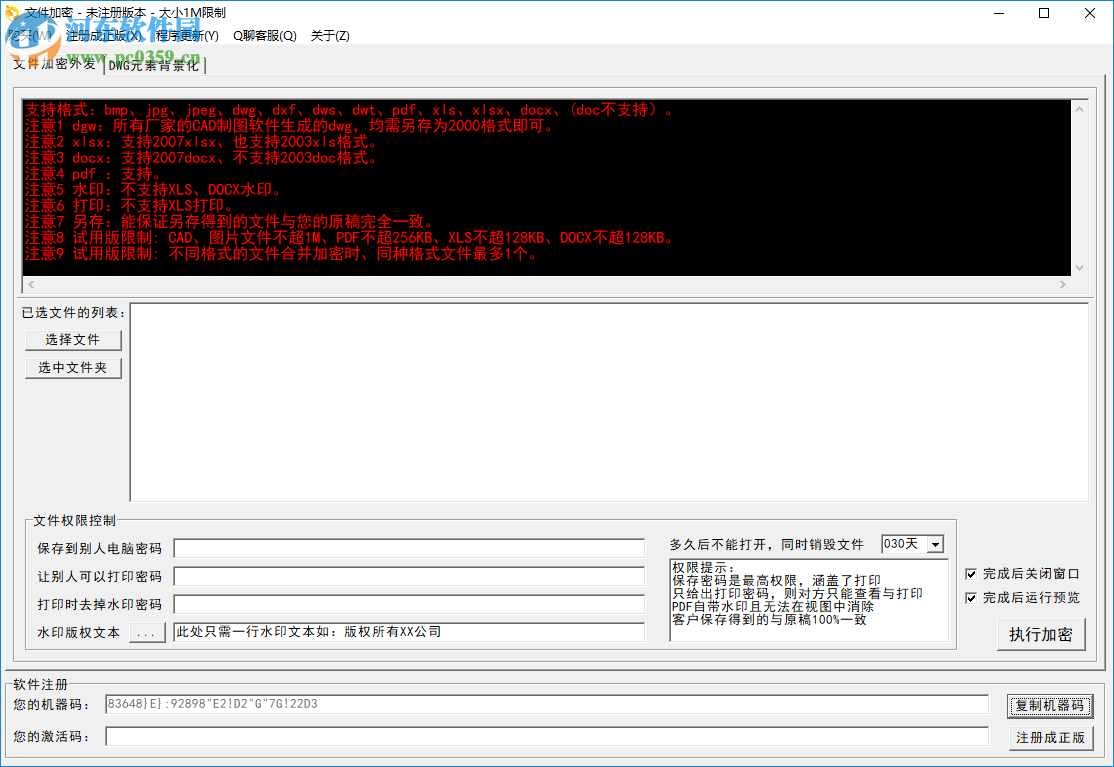Image resolution: width=1114 pixels, height=767 pixels.
Task: Switch to the DWG元素背景化 tab
Action: 154,65
